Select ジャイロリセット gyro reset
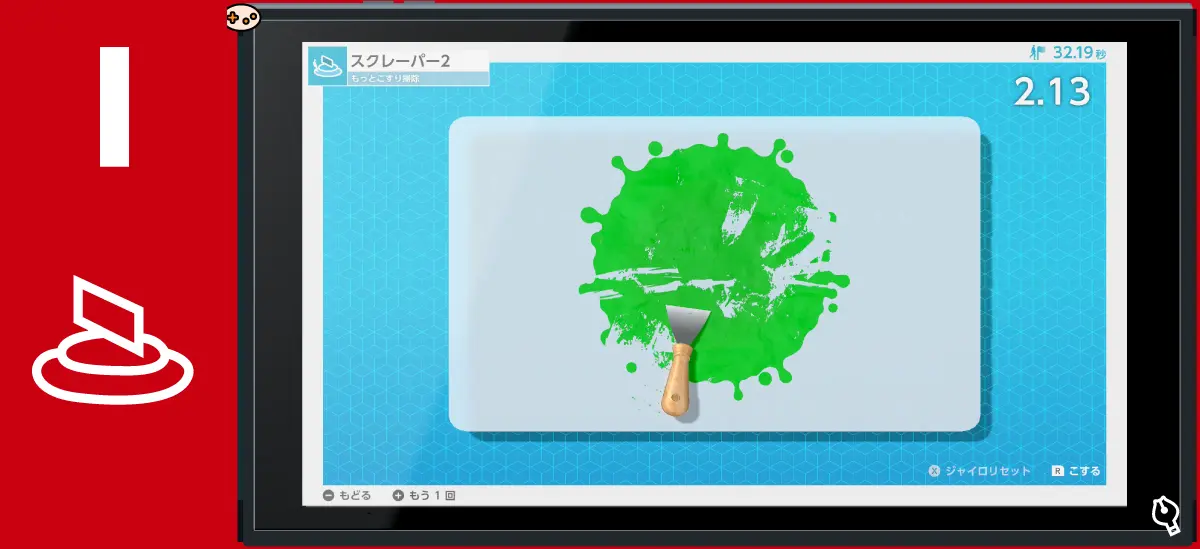Viewport: 1200px width, 549px height. (987, 471)
